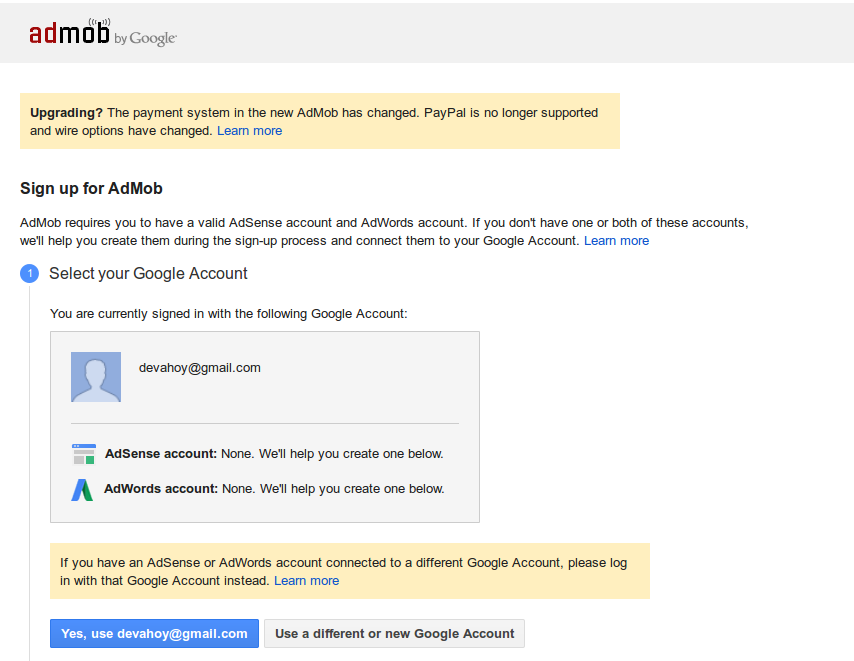Click the account profile avatar image
854x661 pixels.
(96, 377)
